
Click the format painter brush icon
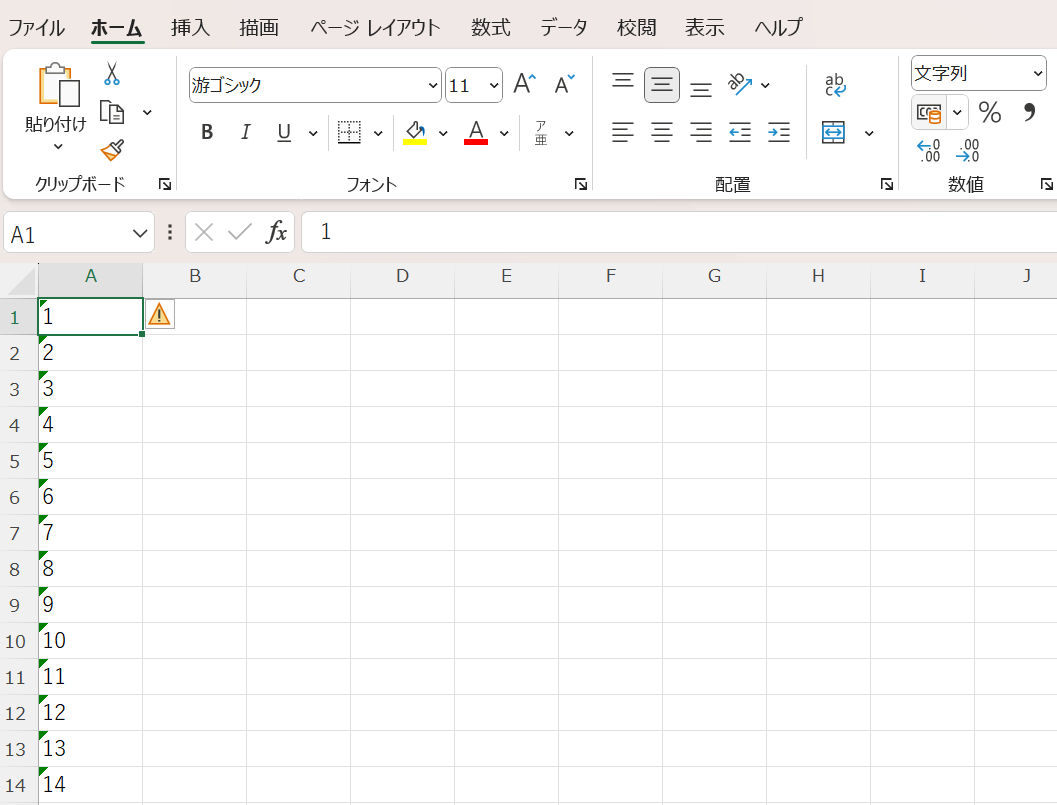click(112, 150)
